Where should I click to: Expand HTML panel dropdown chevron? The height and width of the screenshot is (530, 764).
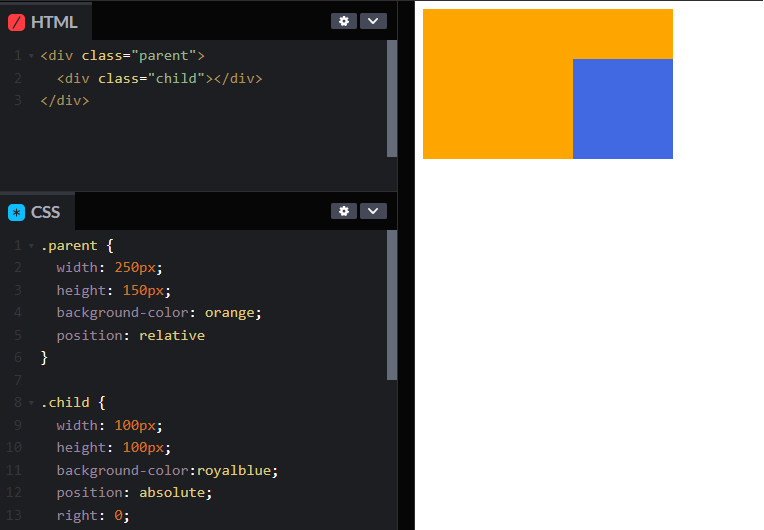tap(373, 21)
